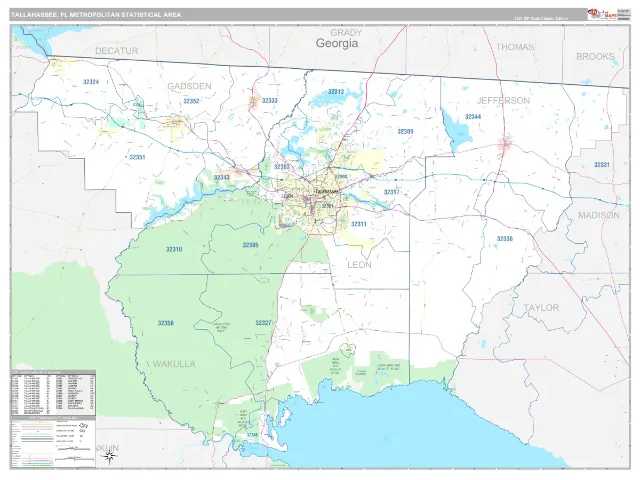Click ZIP code label 32309
The image size is (640, 480).
point(405,131)
